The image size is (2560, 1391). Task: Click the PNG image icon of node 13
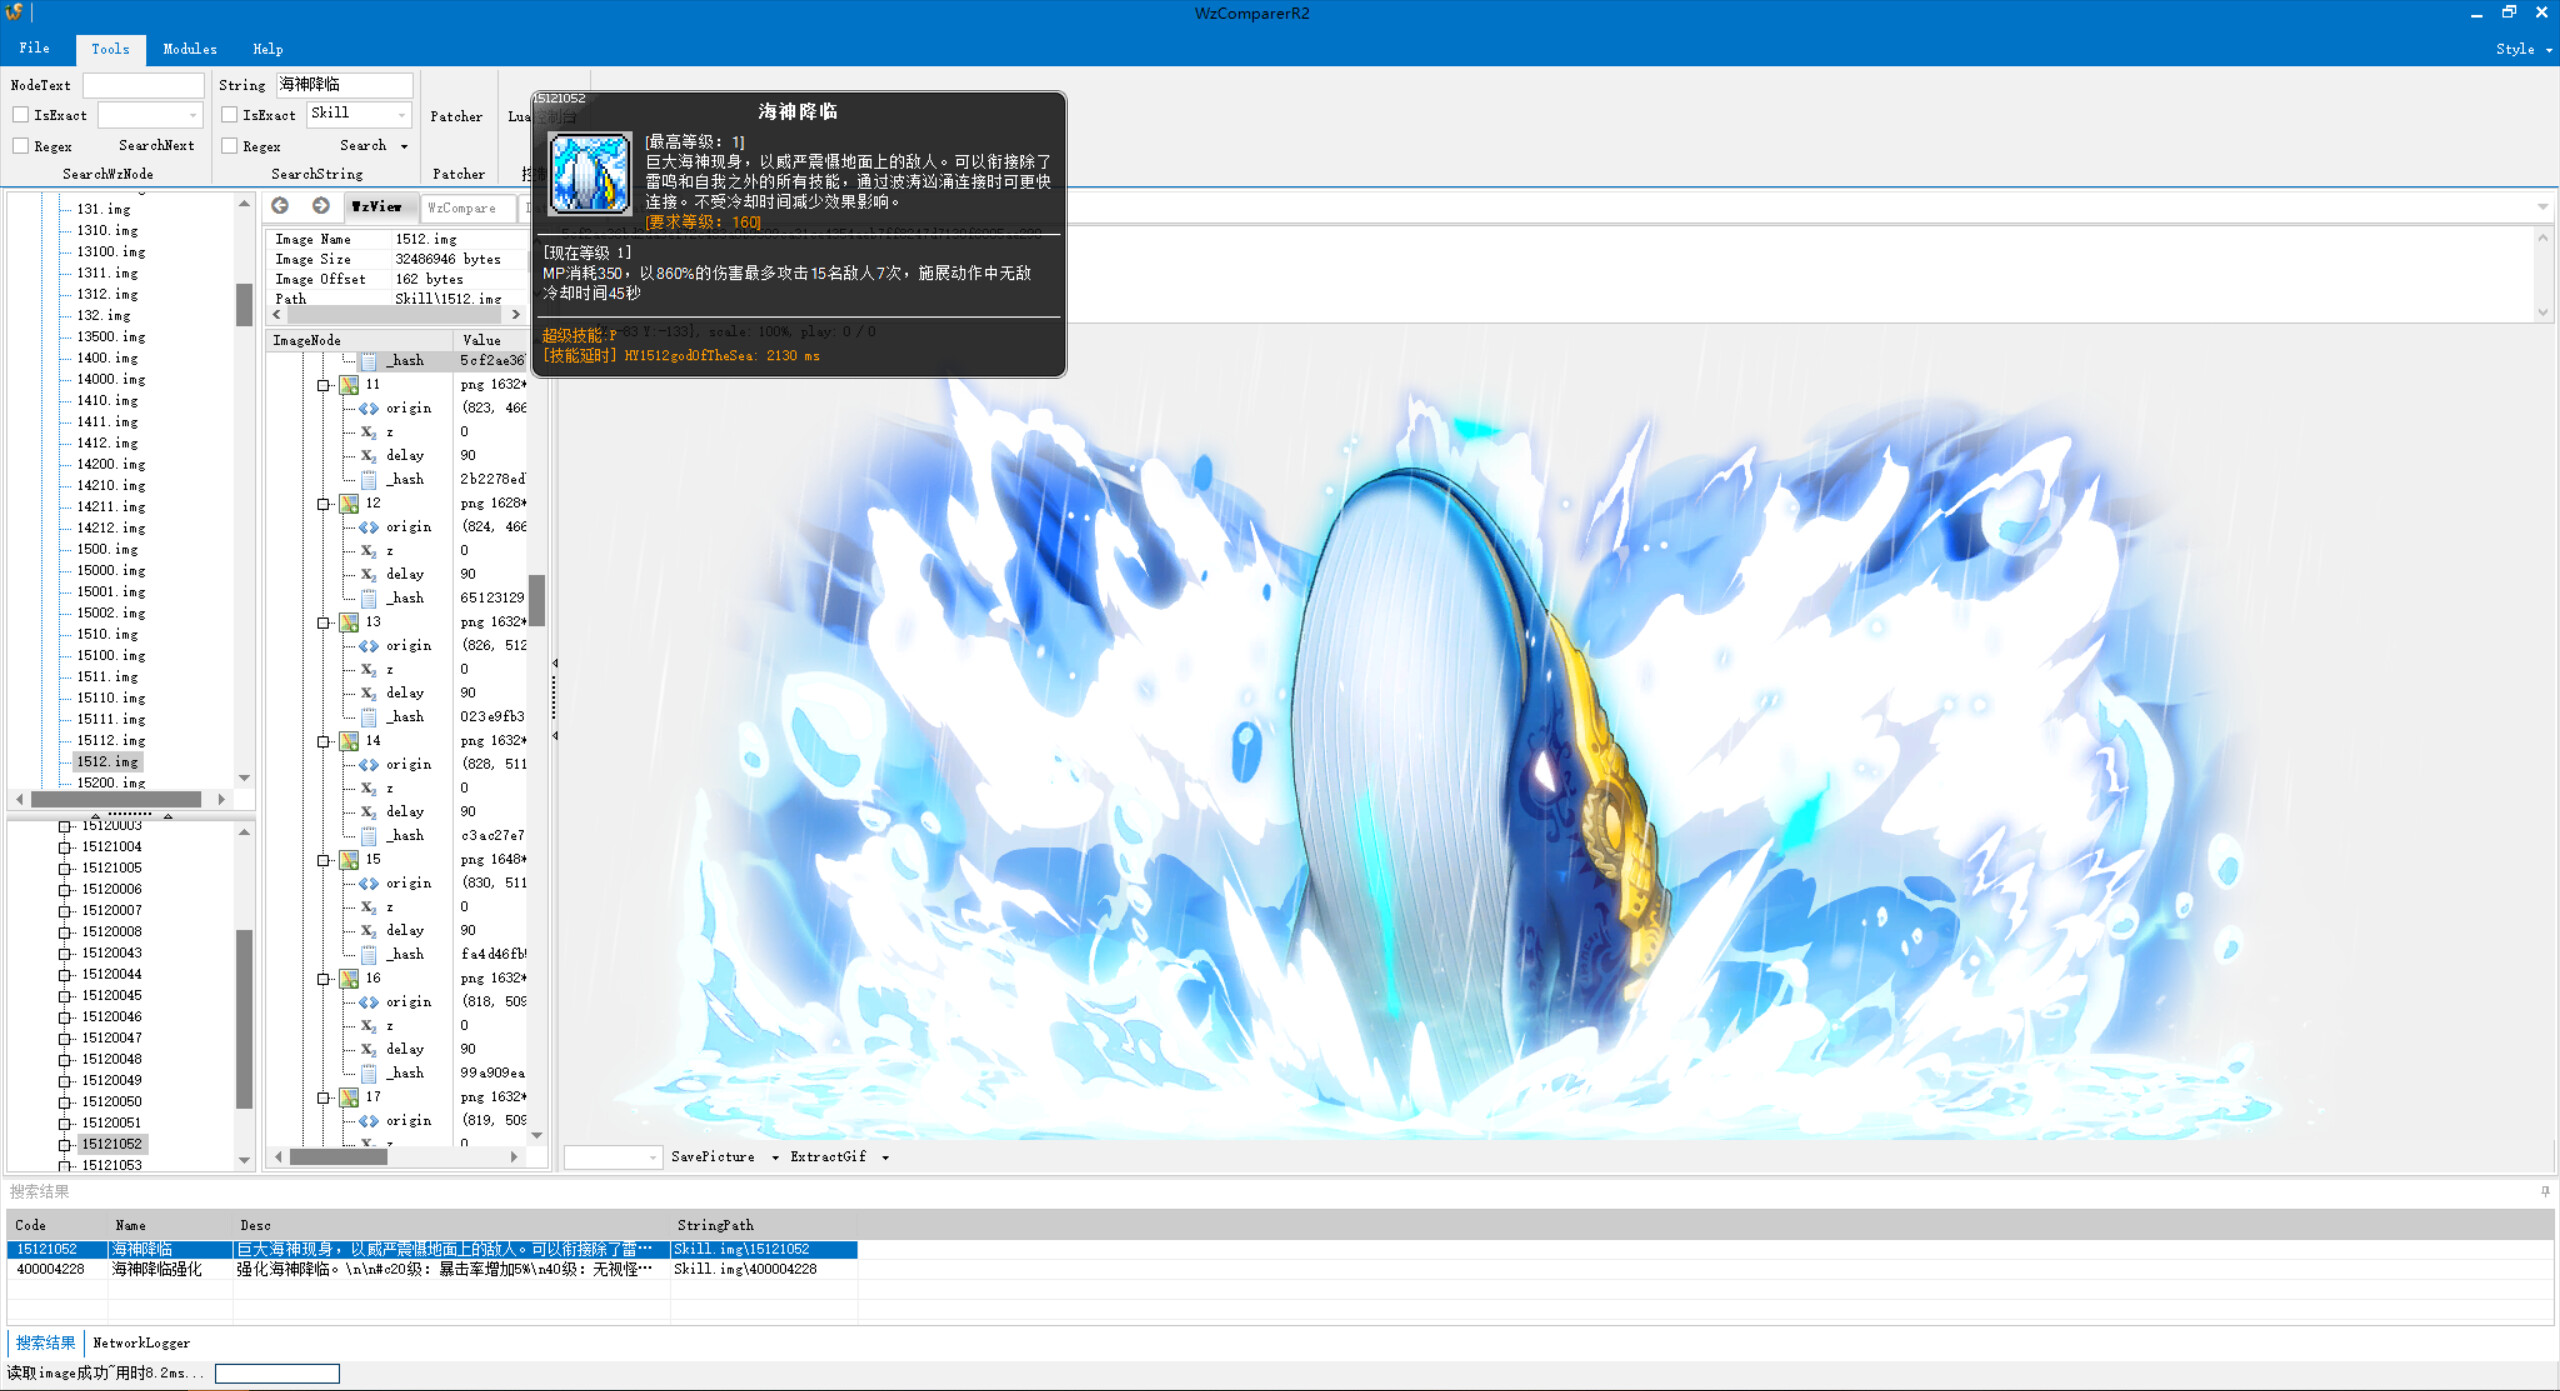(348, 622)
